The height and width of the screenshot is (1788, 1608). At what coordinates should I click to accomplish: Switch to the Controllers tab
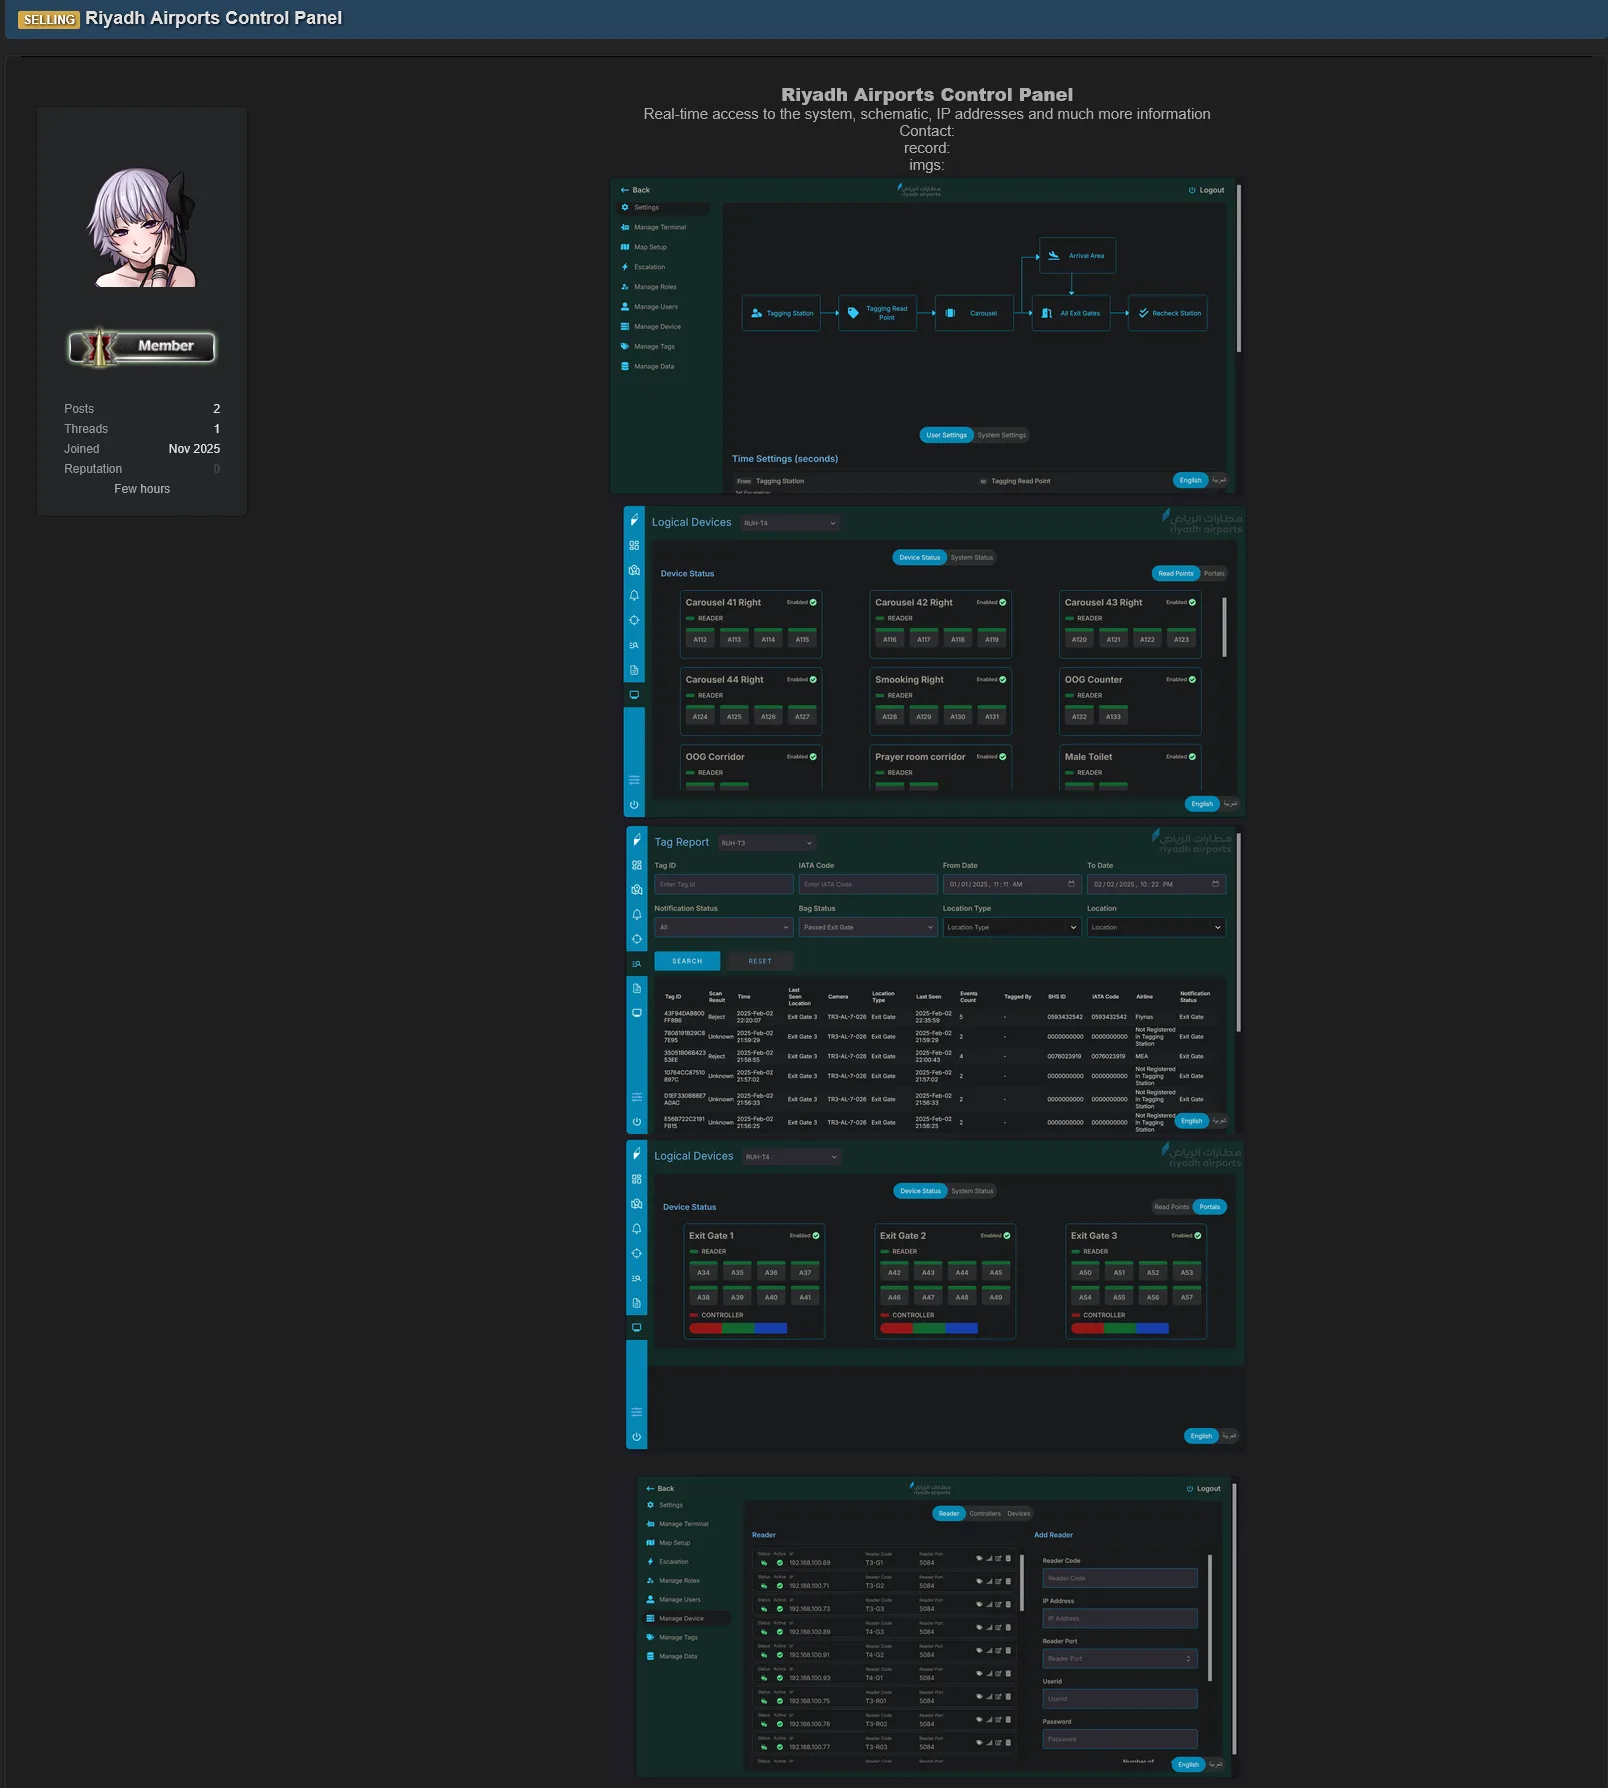coord(985,1514)
